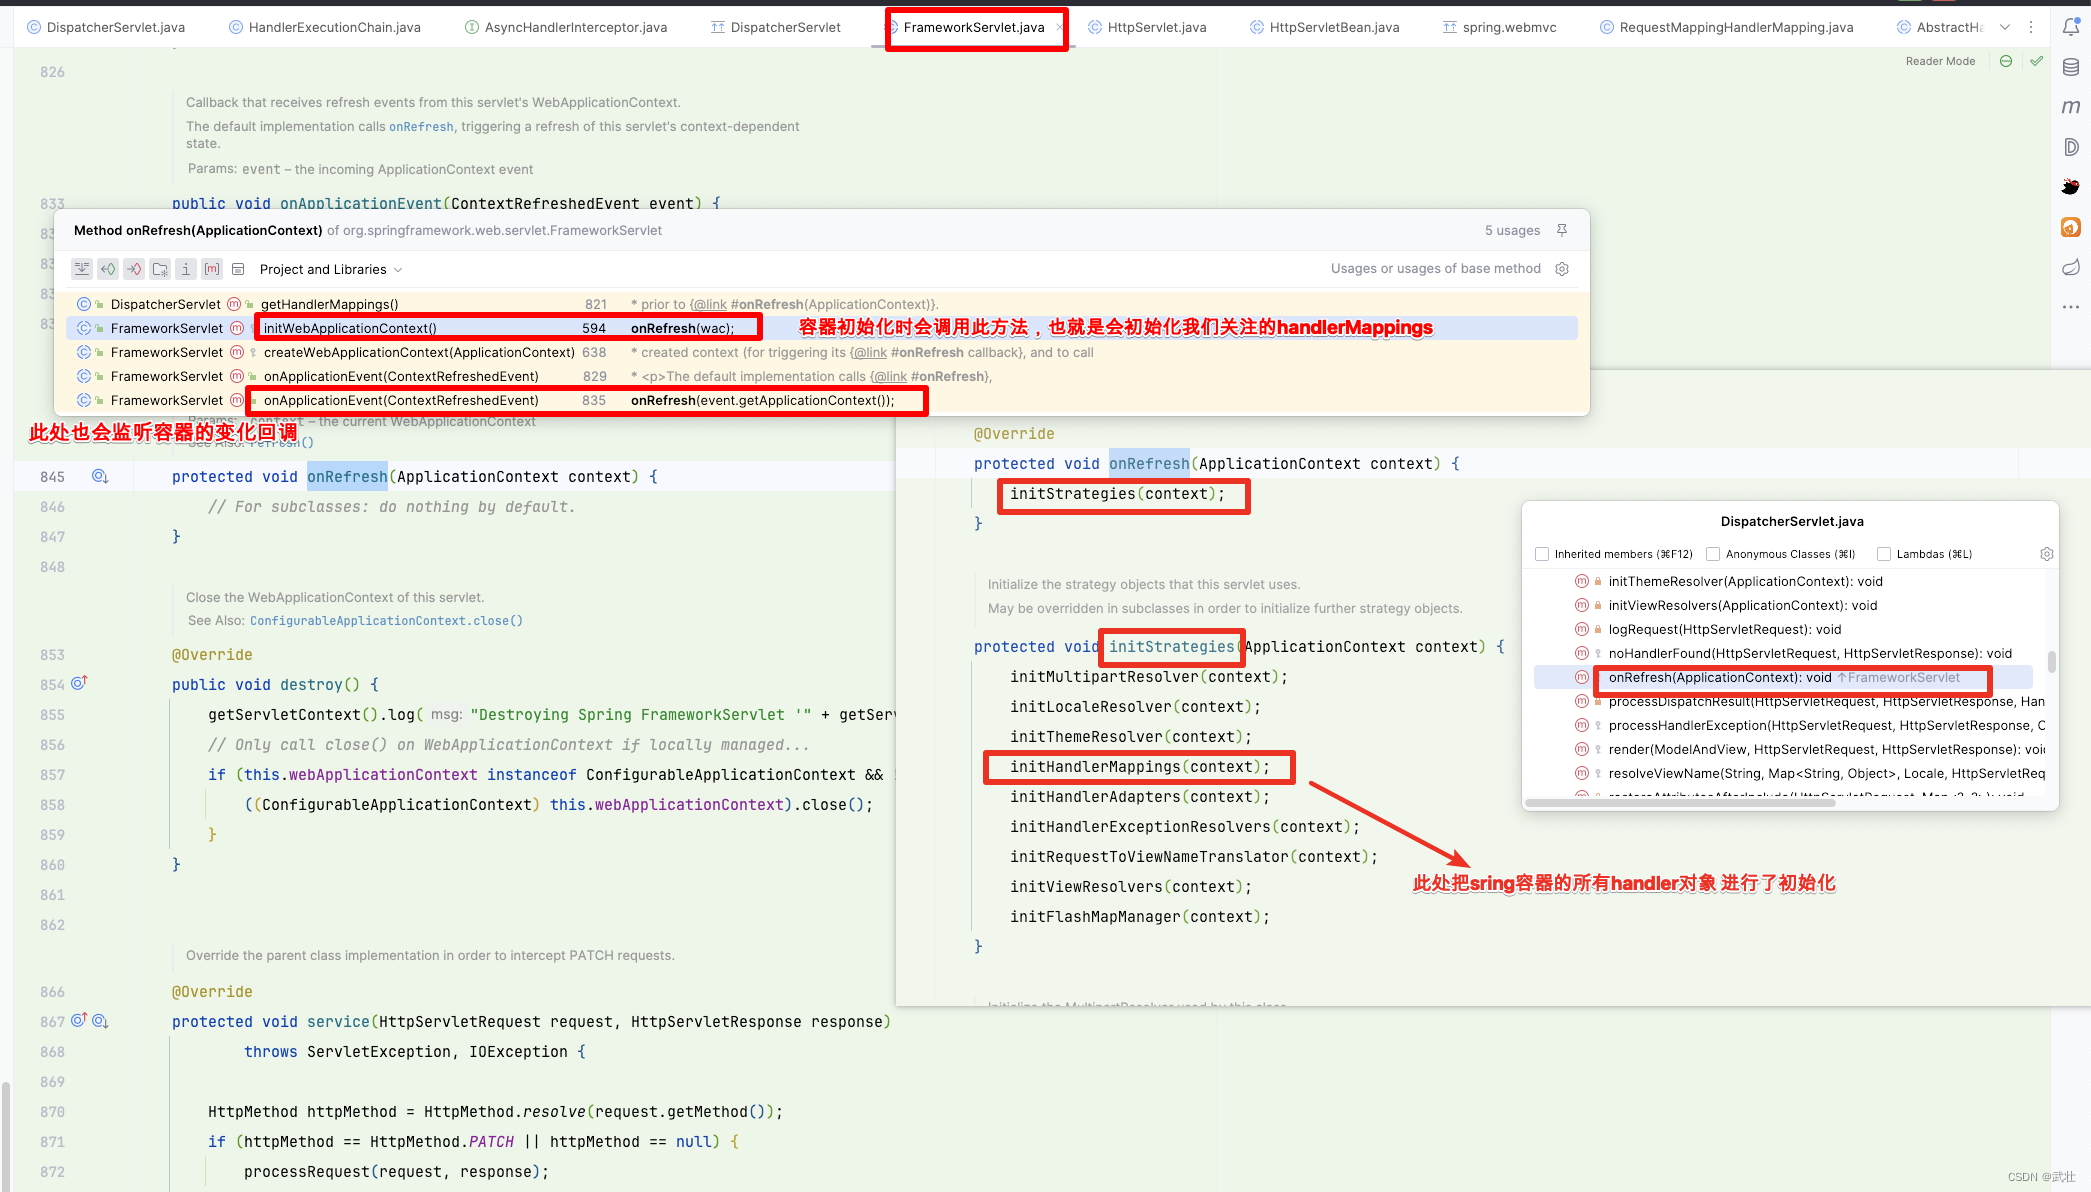Viewport: 2091px width, 1192px height.
Task: Toggle the group by directory icon
Action: (160, 269)
